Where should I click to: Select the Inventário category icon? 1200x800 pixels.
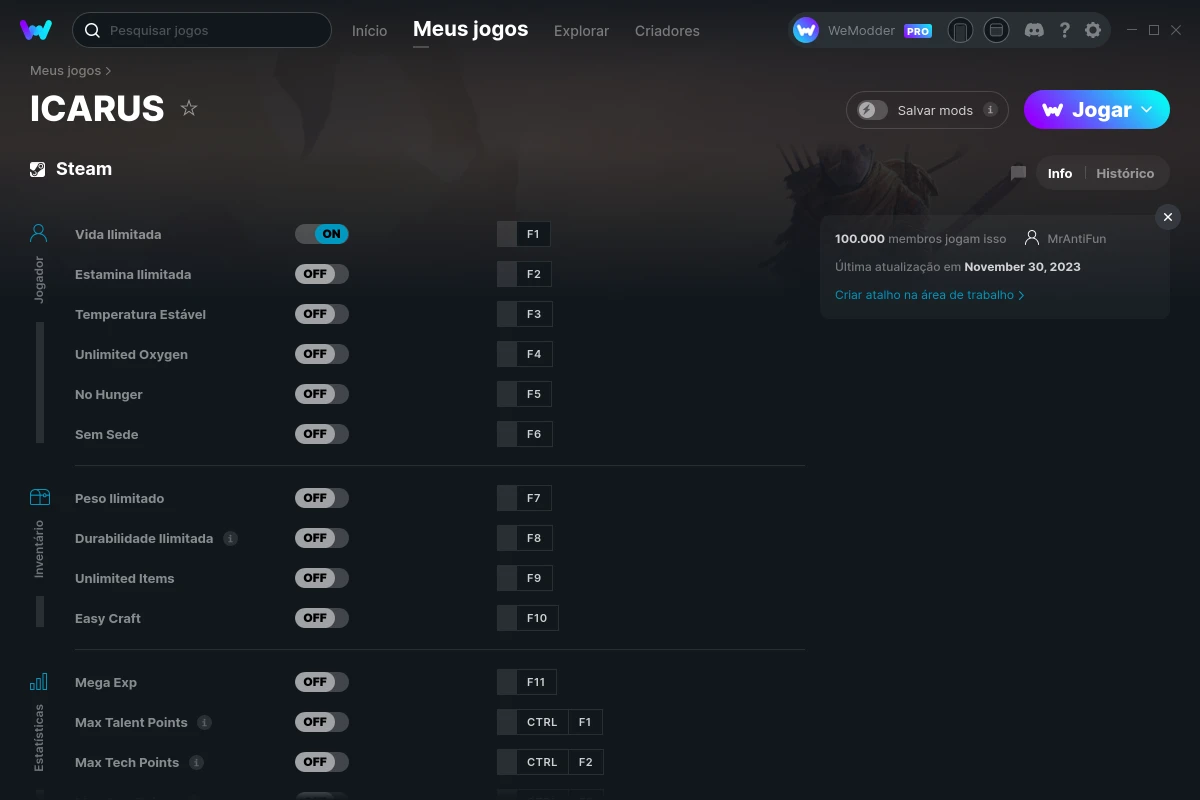[39, 497]
